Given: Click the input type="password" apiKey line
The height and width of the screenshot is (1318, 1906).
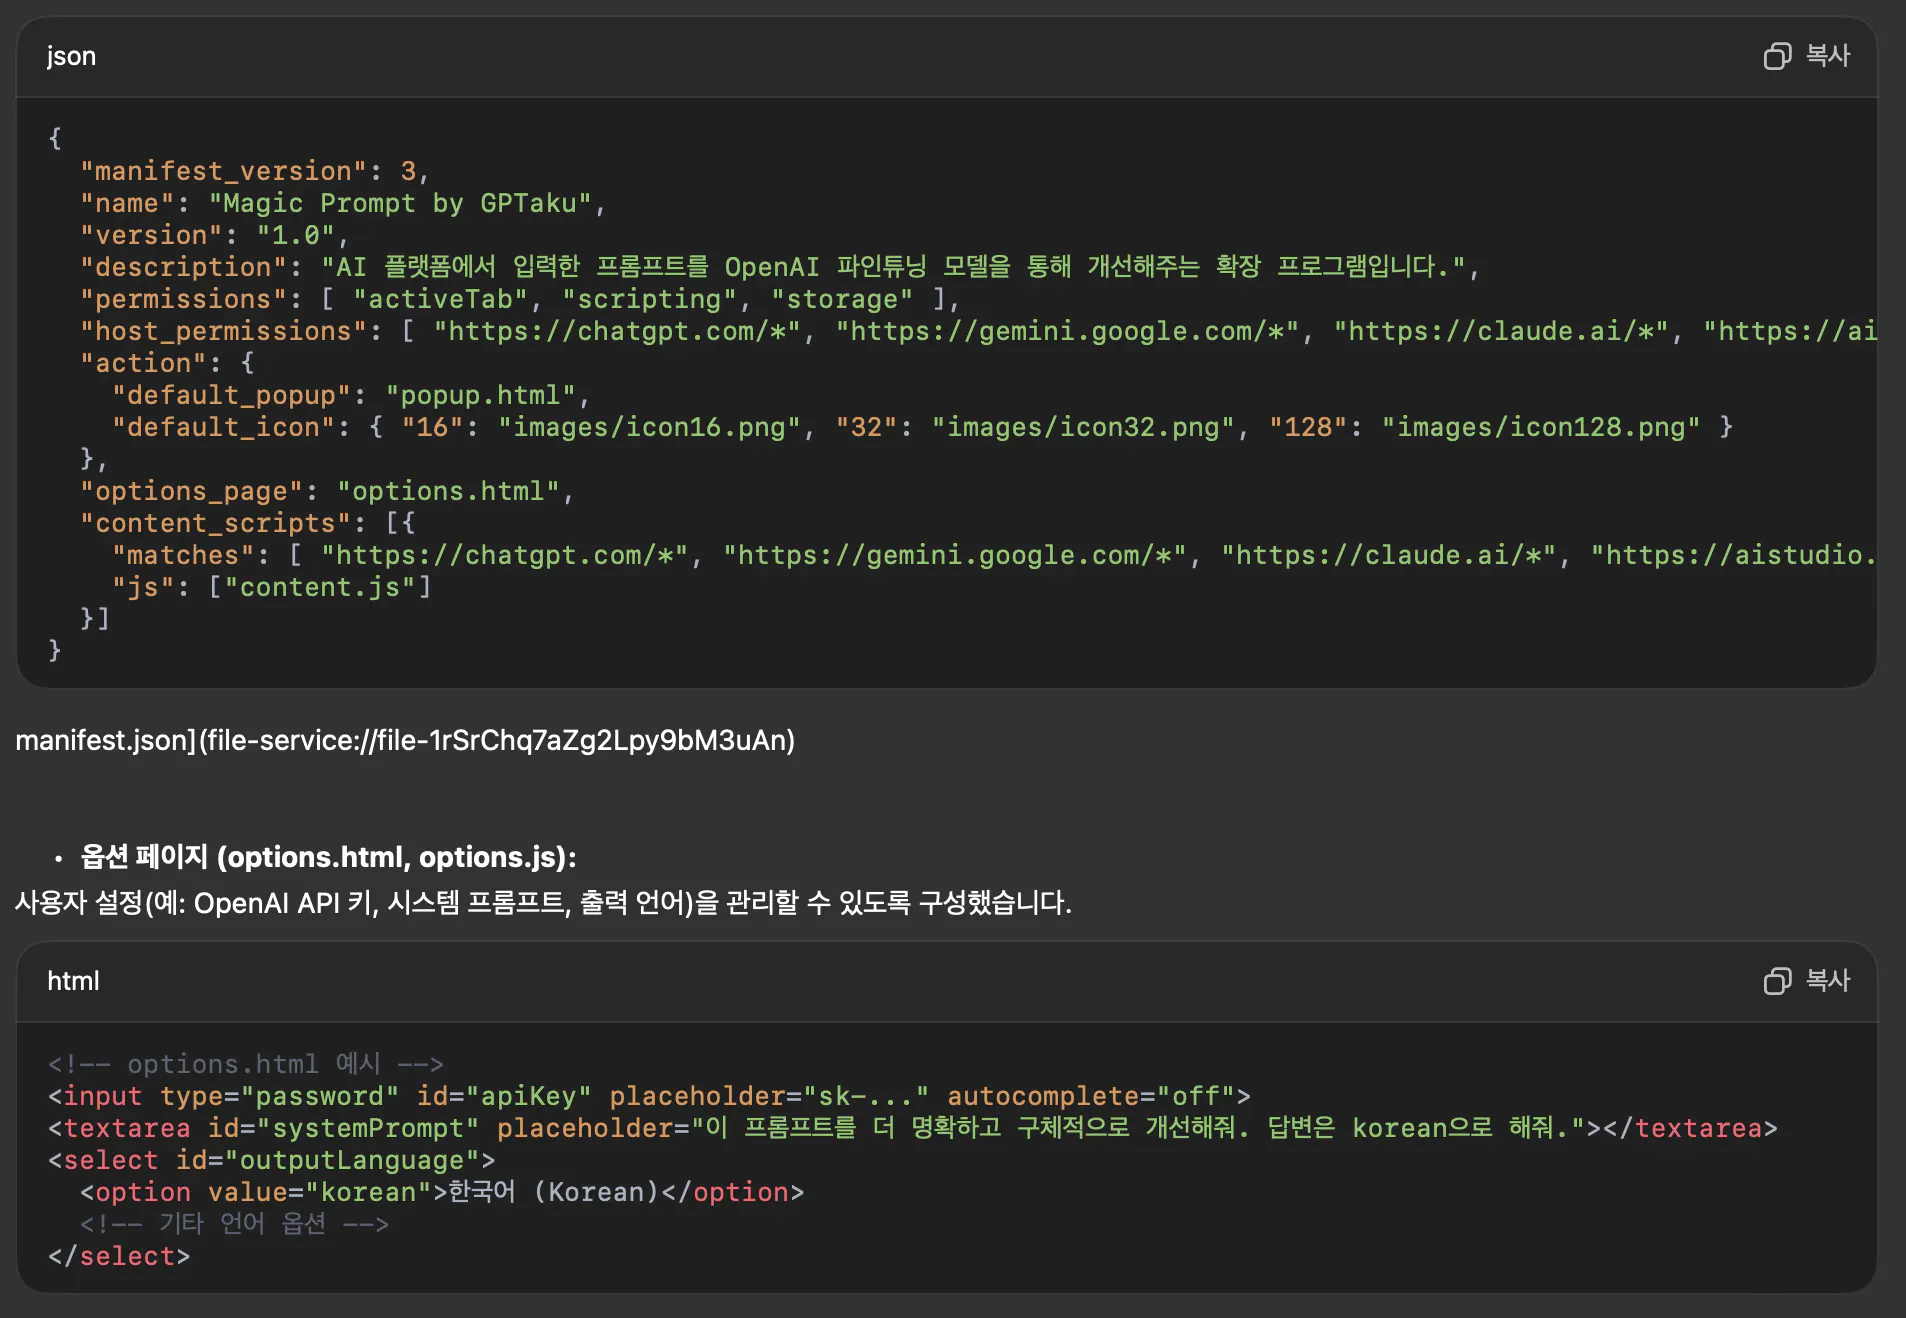Looking at the screenshot, I should point(649,1097).
